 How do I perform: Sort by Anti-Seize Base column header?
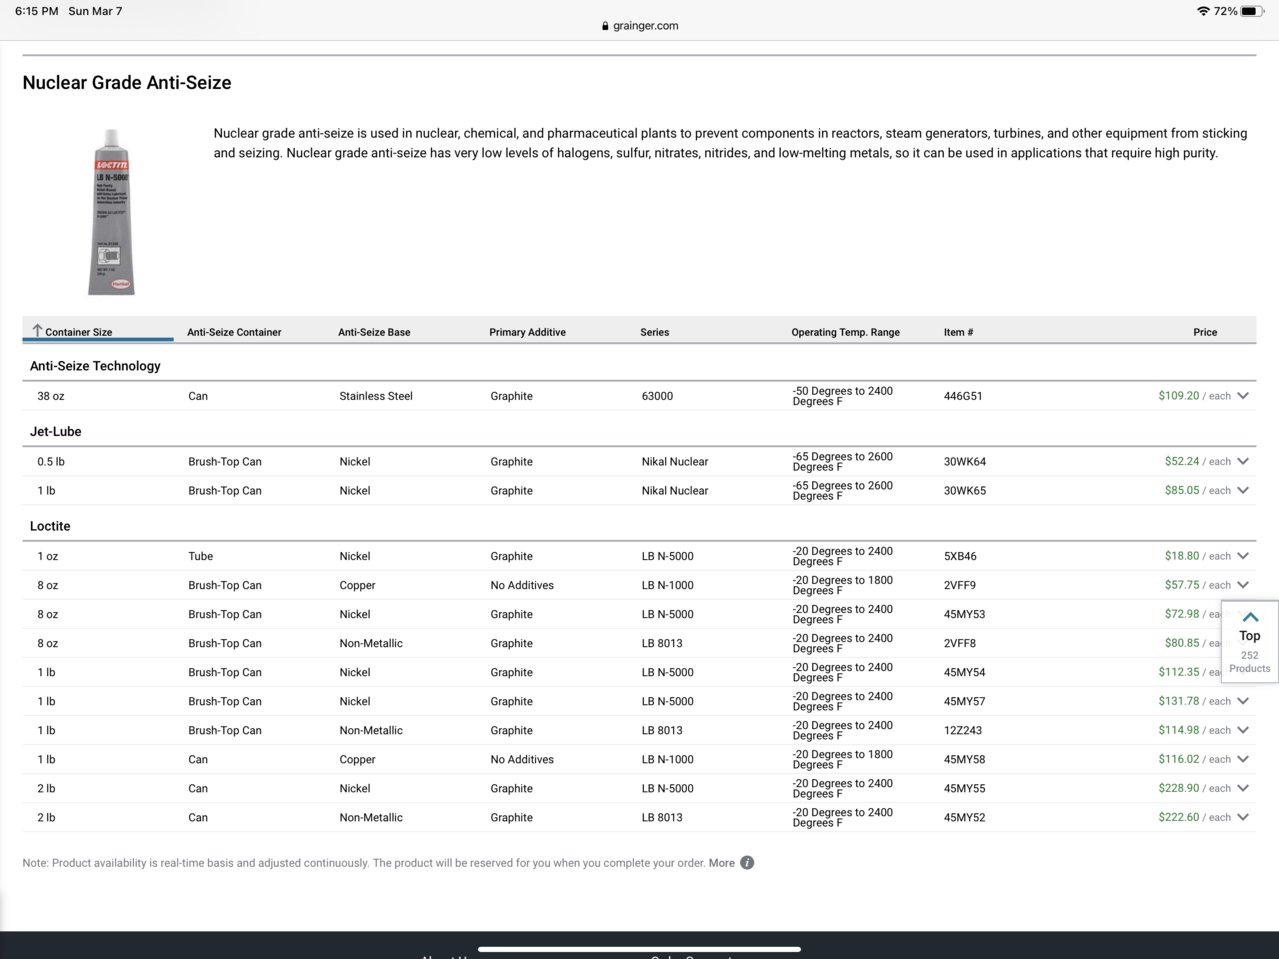tap(374, 332)
